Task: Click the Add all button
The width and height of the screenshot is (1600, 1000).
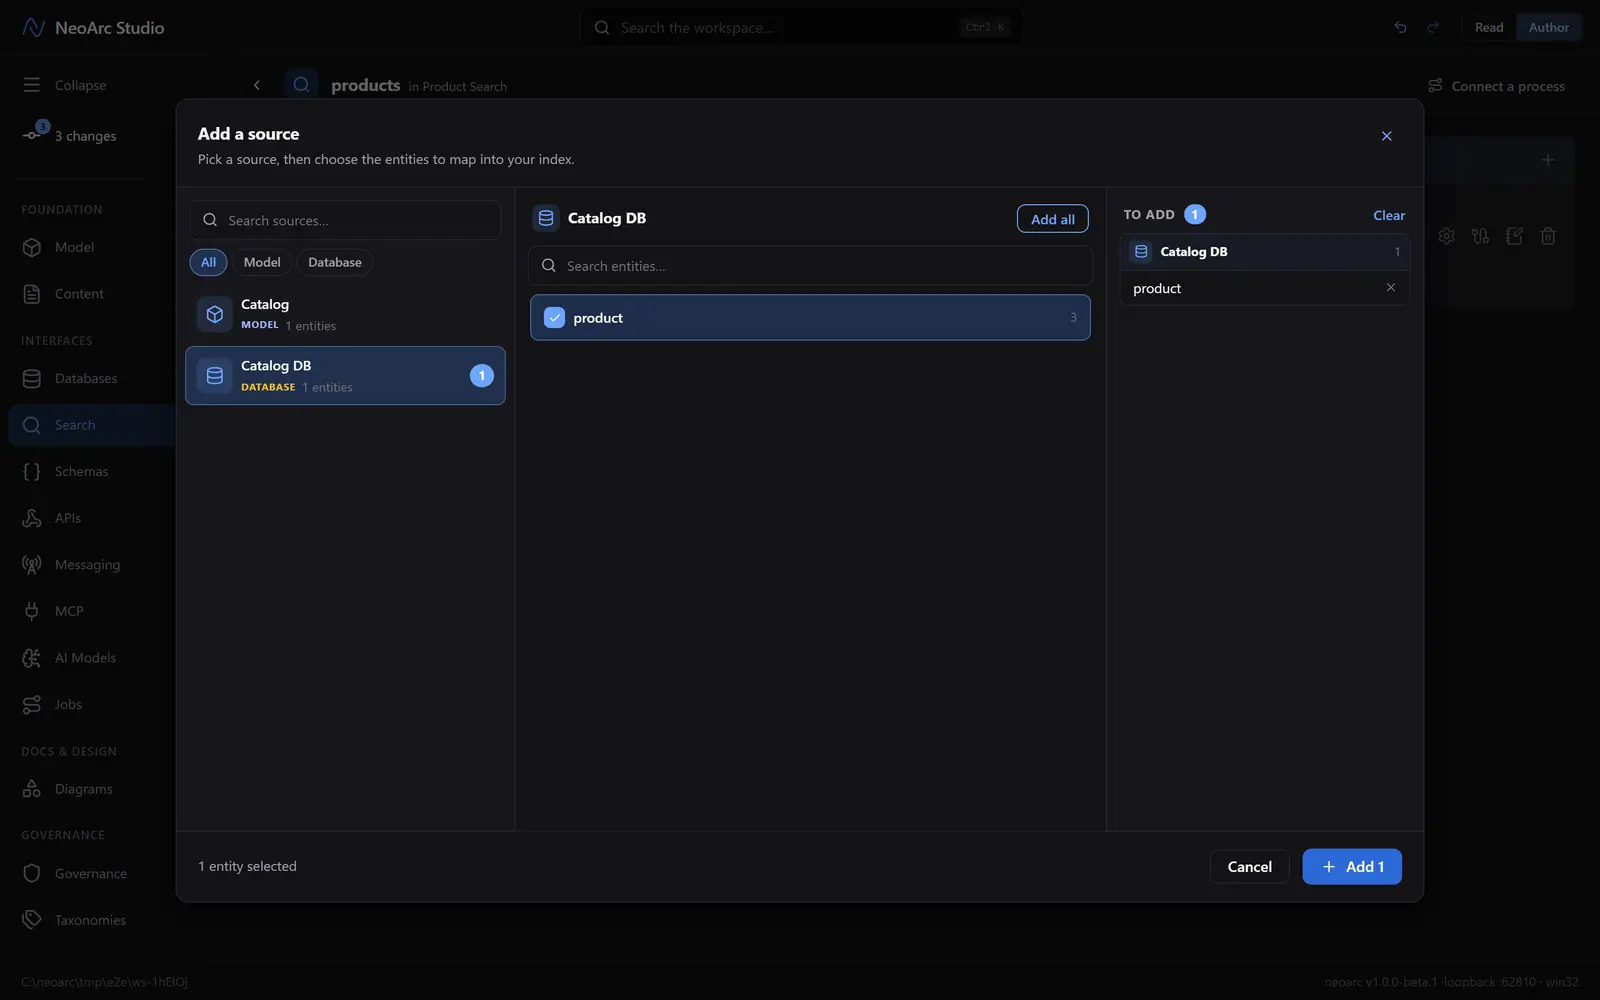Action: coord(1053,219)
